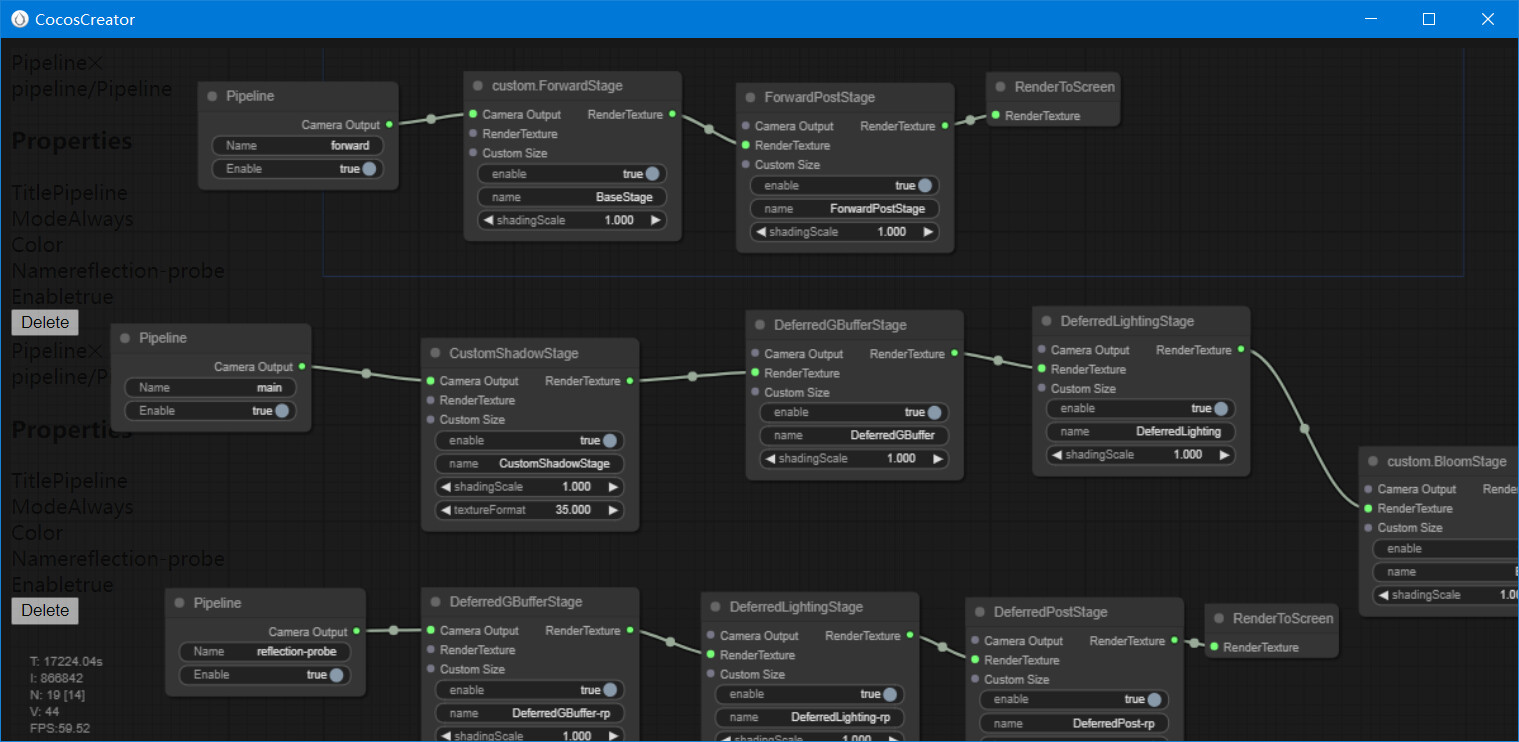Viewport: 1519px width, 742px height.
Task: Select RenderTexture port of RenderToScreen beside ForwardPostStage
Action: point(996,116)
